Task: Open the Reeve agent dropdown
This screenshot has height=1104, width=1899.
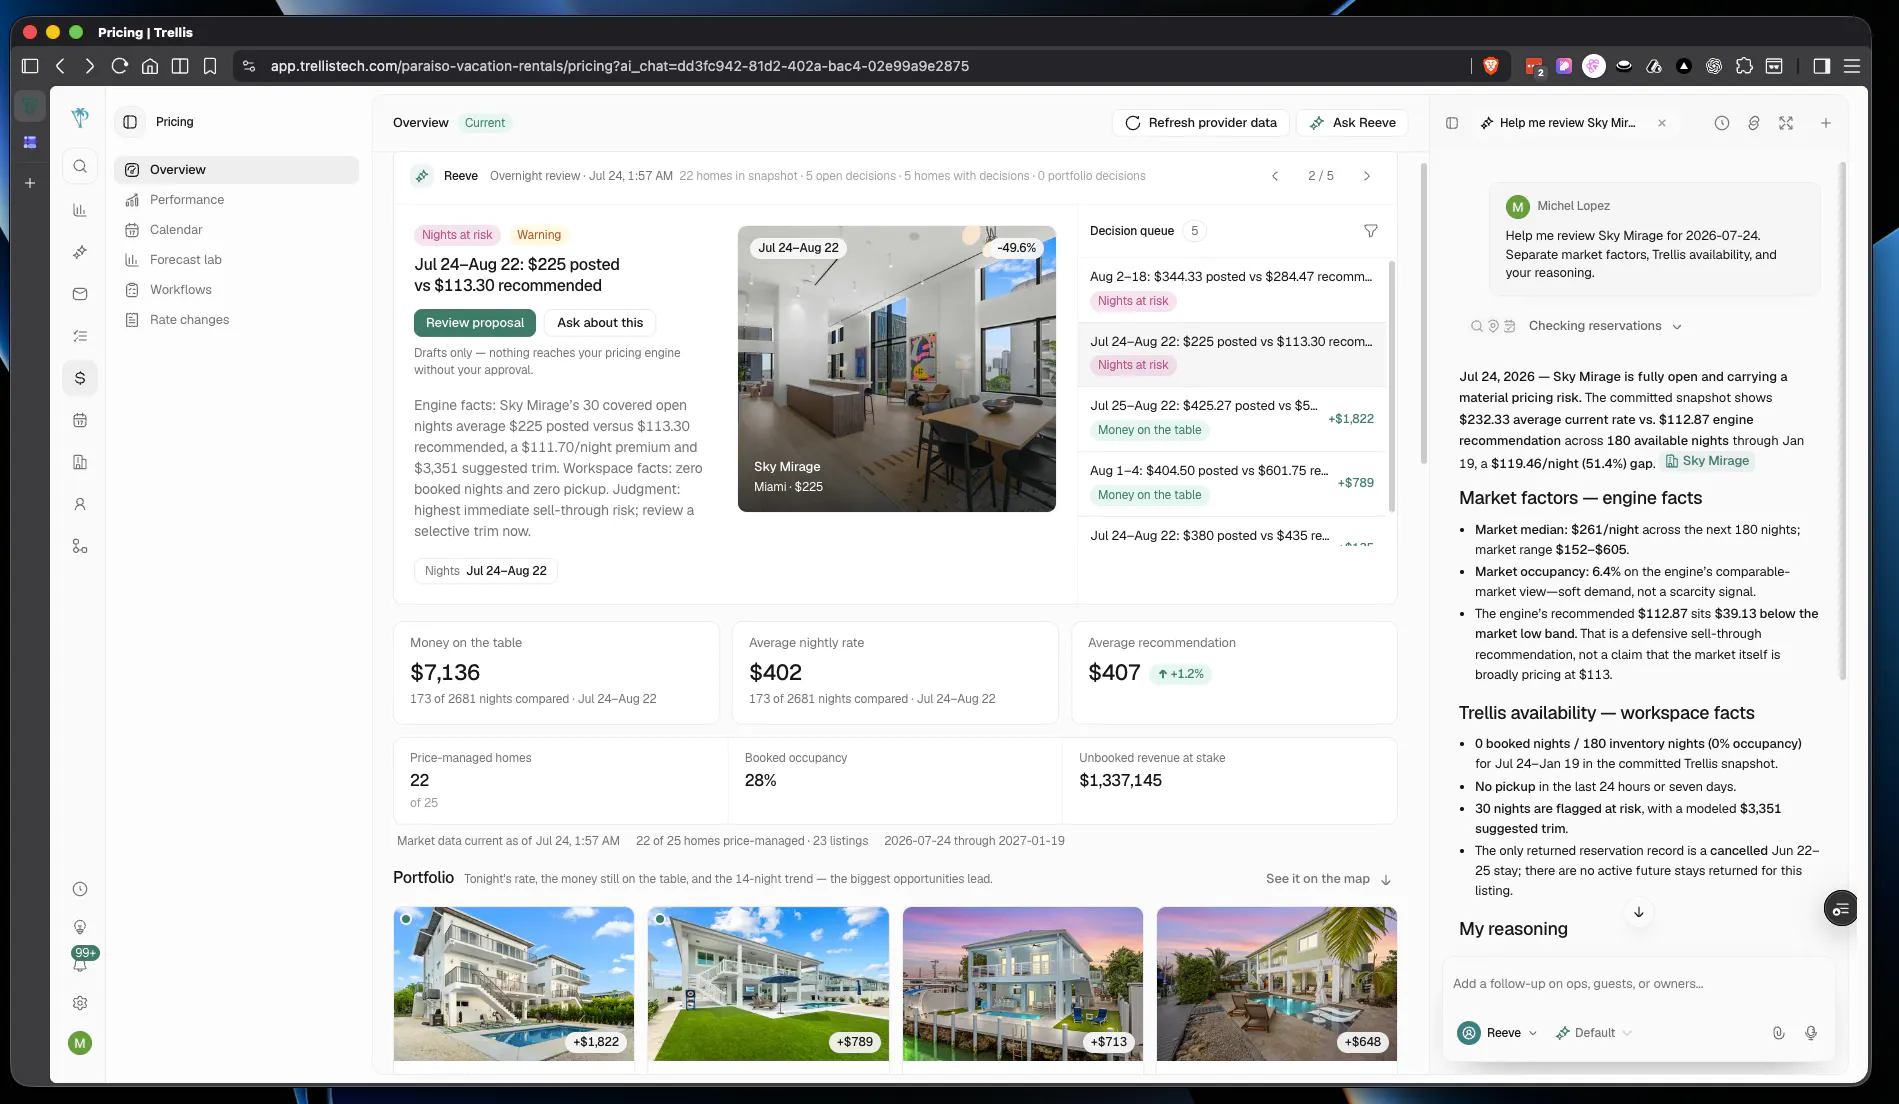Action: coord(1498,1033)
